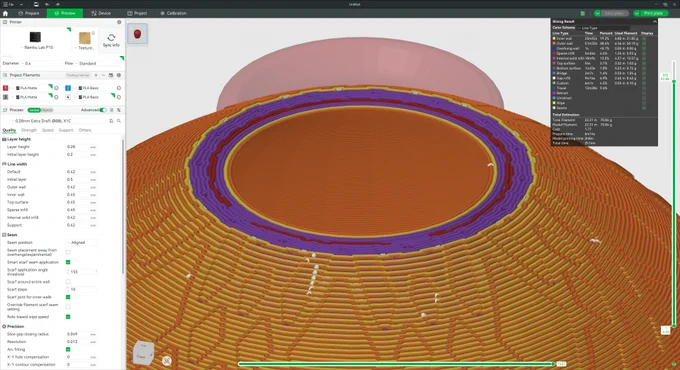Hide Inner wall lines in display
This screenshot has width=680, height=370.
[644, 39]
